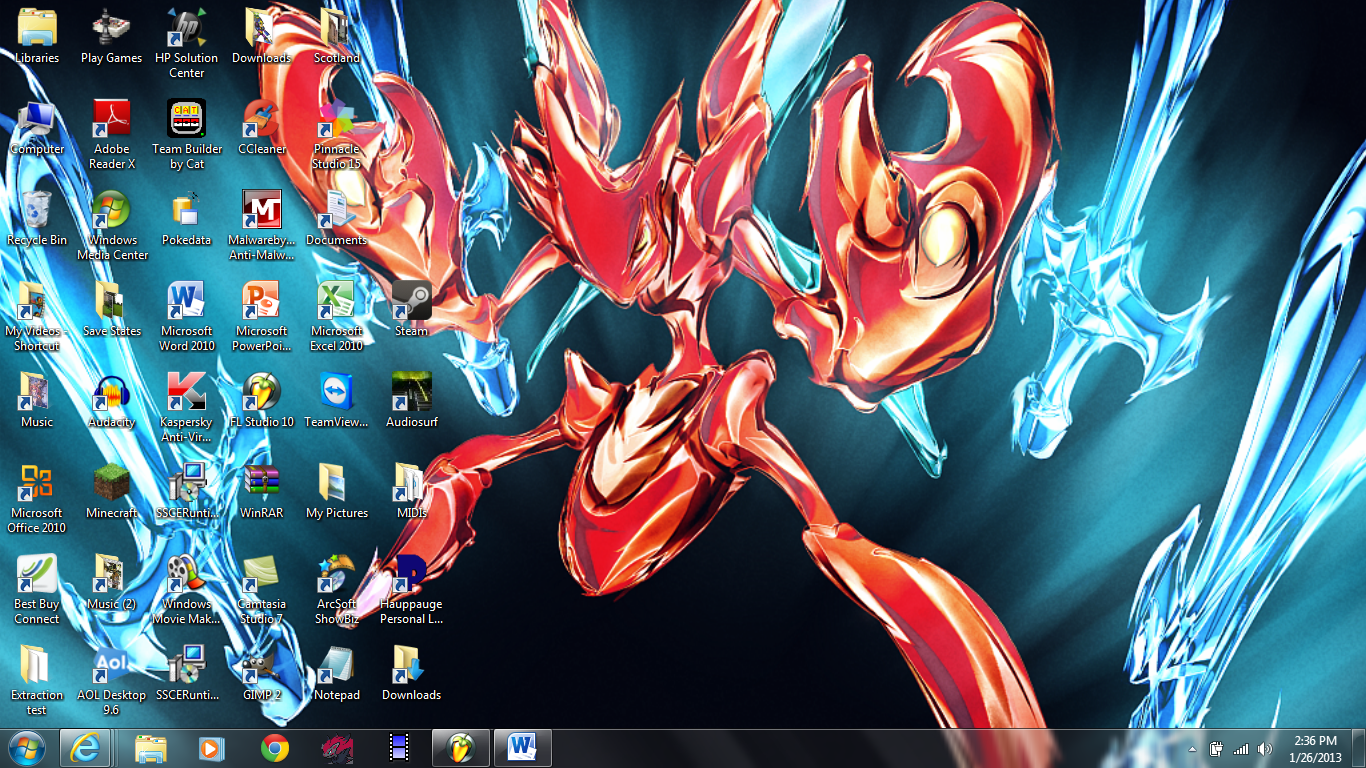
Task: Open the Windows Start menu
Action: [26, 748]
